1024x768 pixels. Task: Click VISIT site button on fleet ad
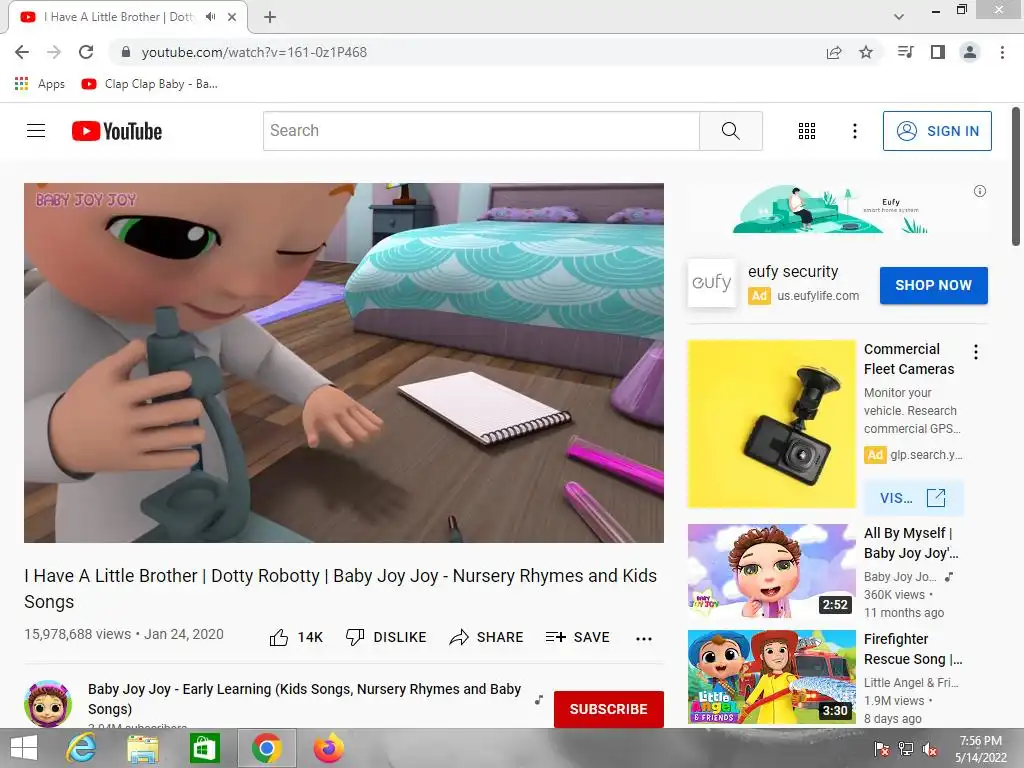click(913, 498)
